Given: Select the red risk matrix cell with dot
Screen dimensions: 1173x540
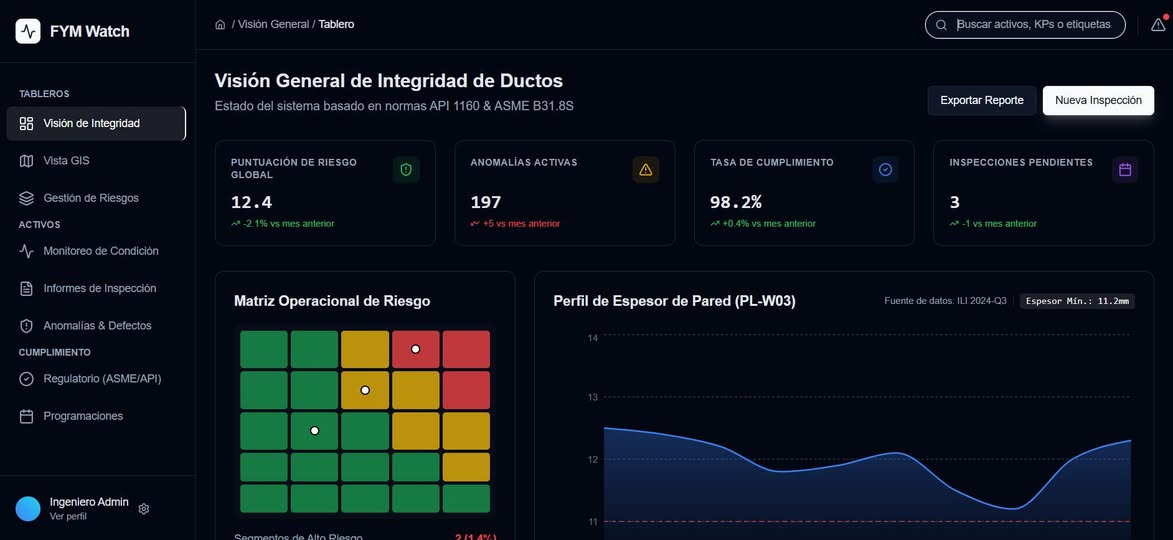Looking at the screenshot, I should tap(416, 349).
